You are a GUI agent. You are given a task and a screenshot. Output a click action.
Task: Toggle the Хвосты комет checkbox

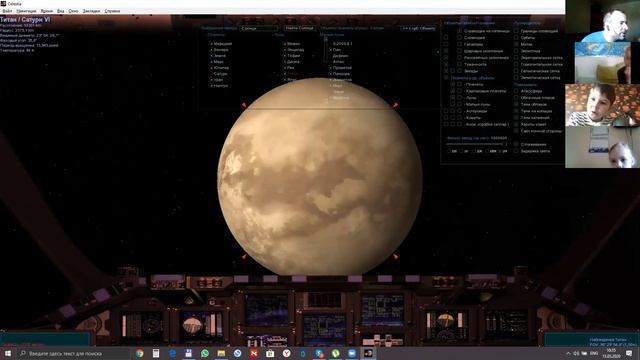point(516,124)
